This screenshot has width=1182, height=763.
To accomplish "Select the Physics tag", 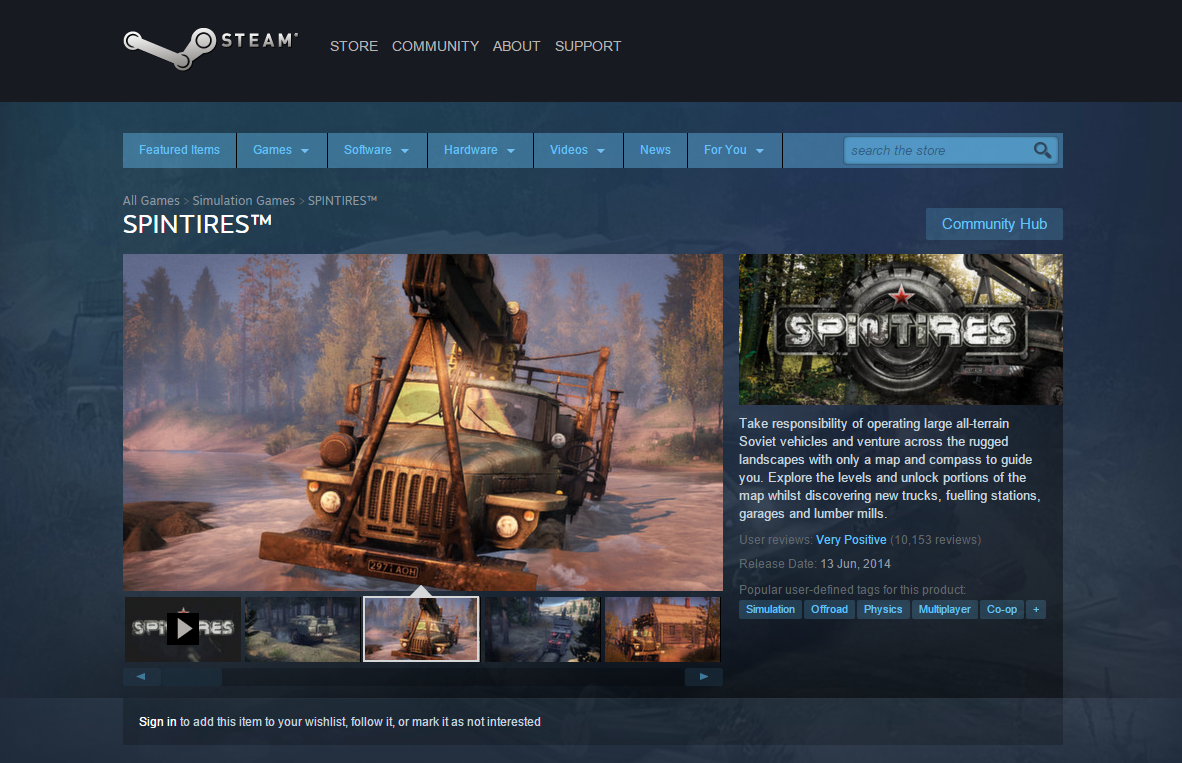I will point(883,609).
